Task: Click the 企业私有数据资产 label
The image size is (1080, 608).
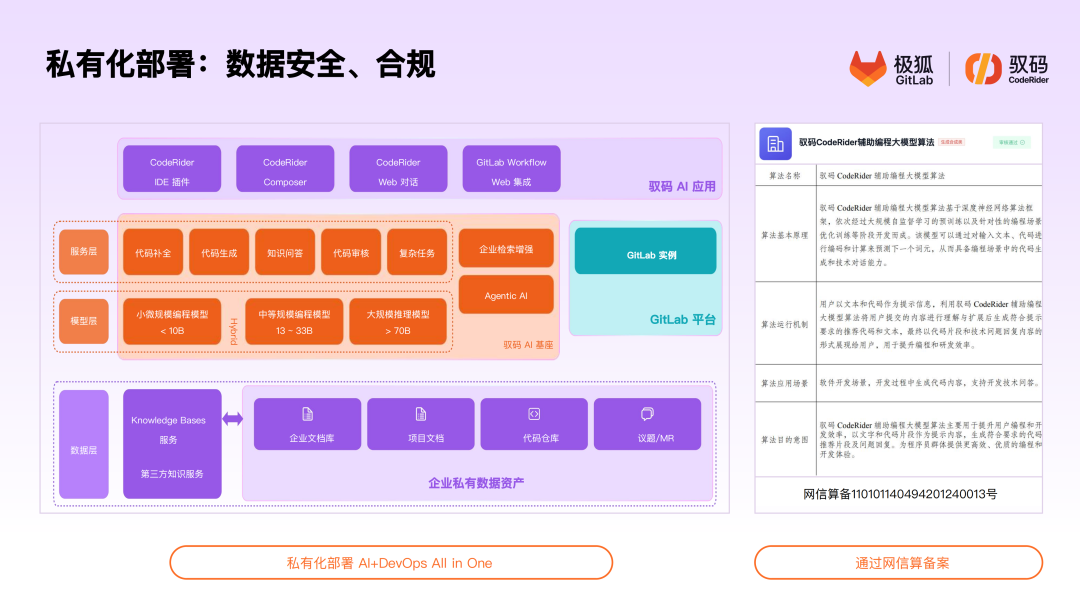Action: click(x=476, y=483)
